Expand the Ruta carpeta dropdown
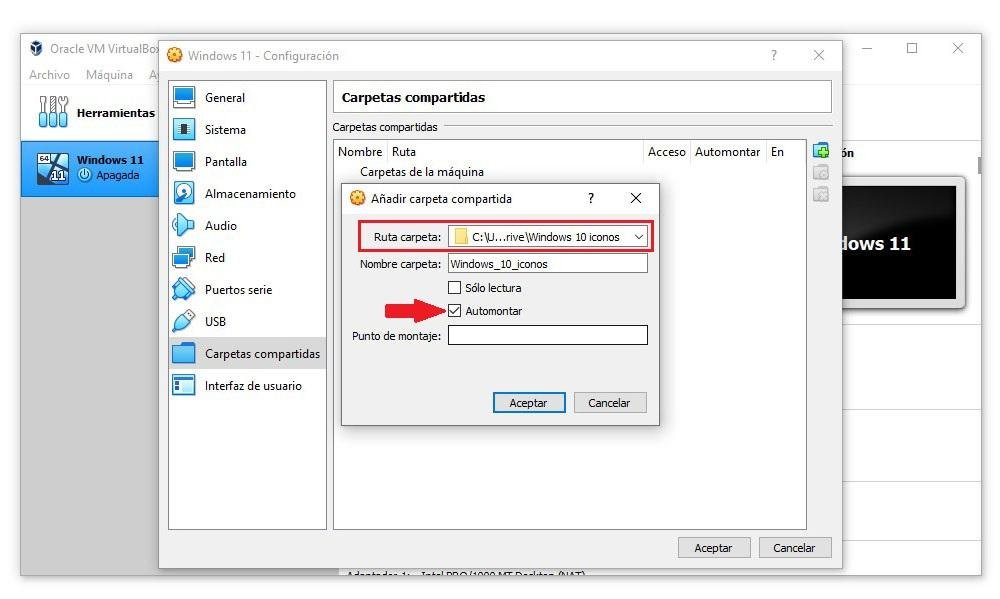 click(638, 237)
